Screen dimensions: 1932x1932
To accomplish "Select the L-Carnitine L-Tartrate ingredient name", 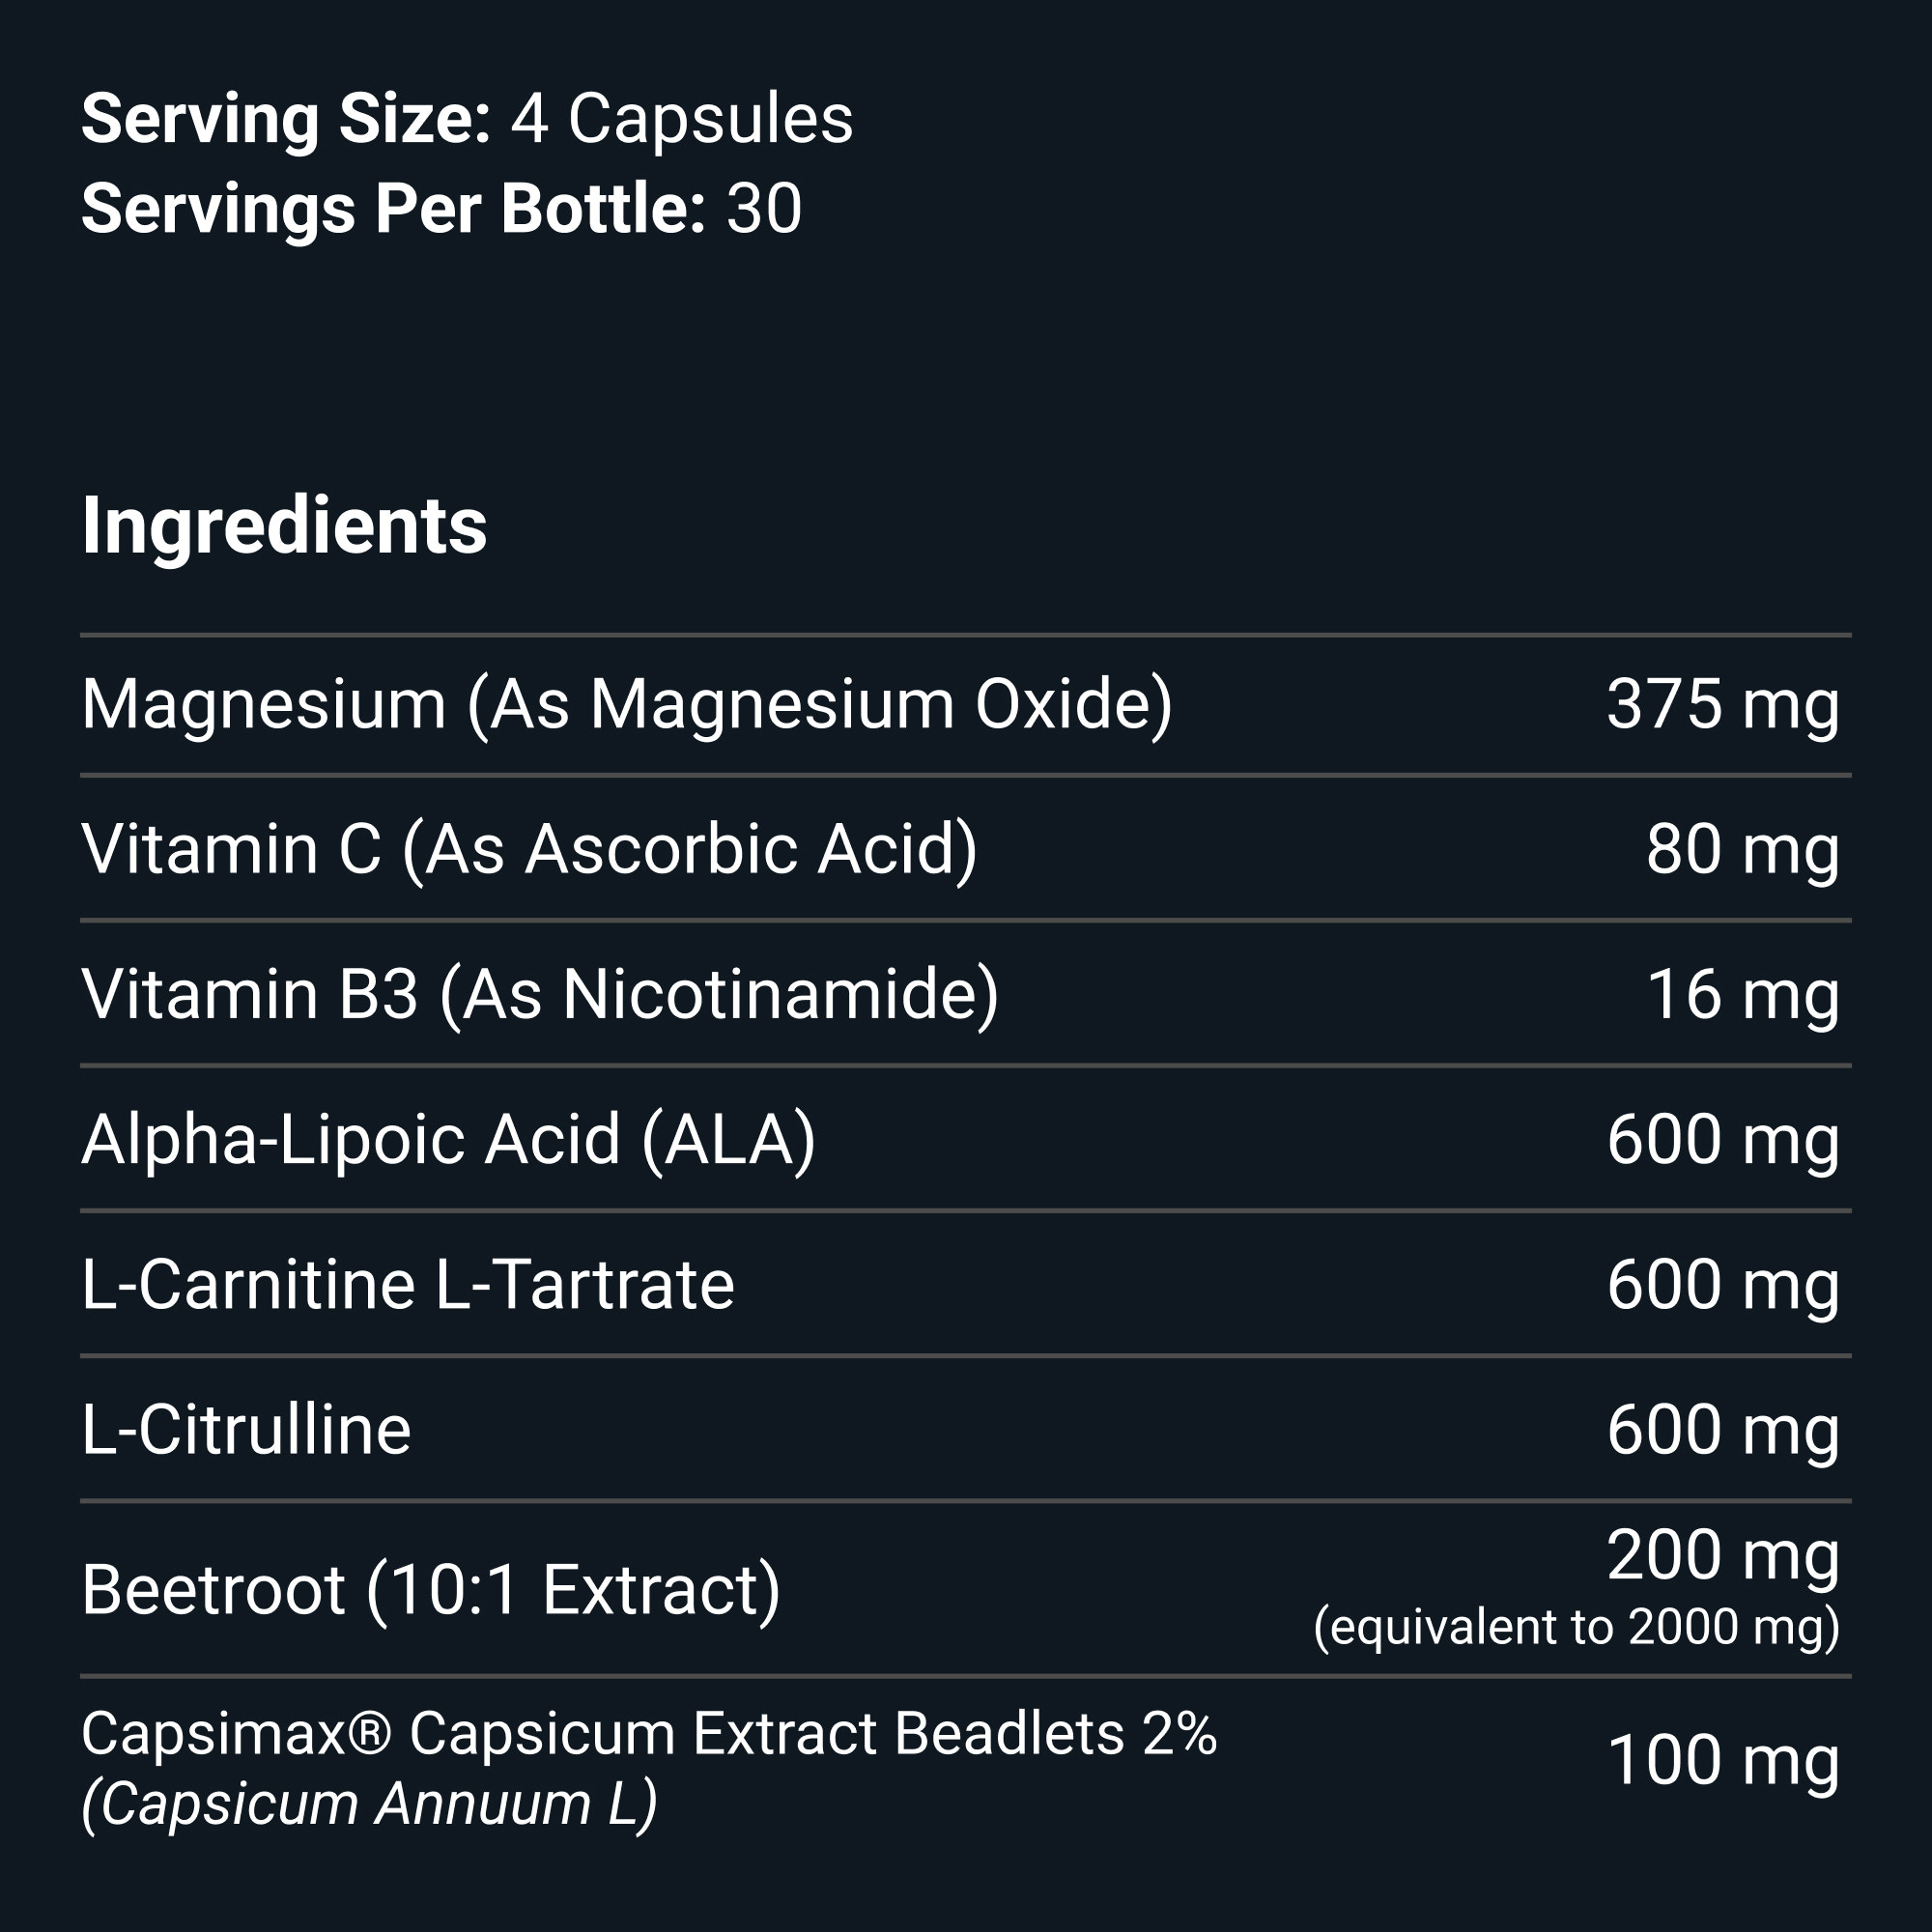I will pos(408,1285).
